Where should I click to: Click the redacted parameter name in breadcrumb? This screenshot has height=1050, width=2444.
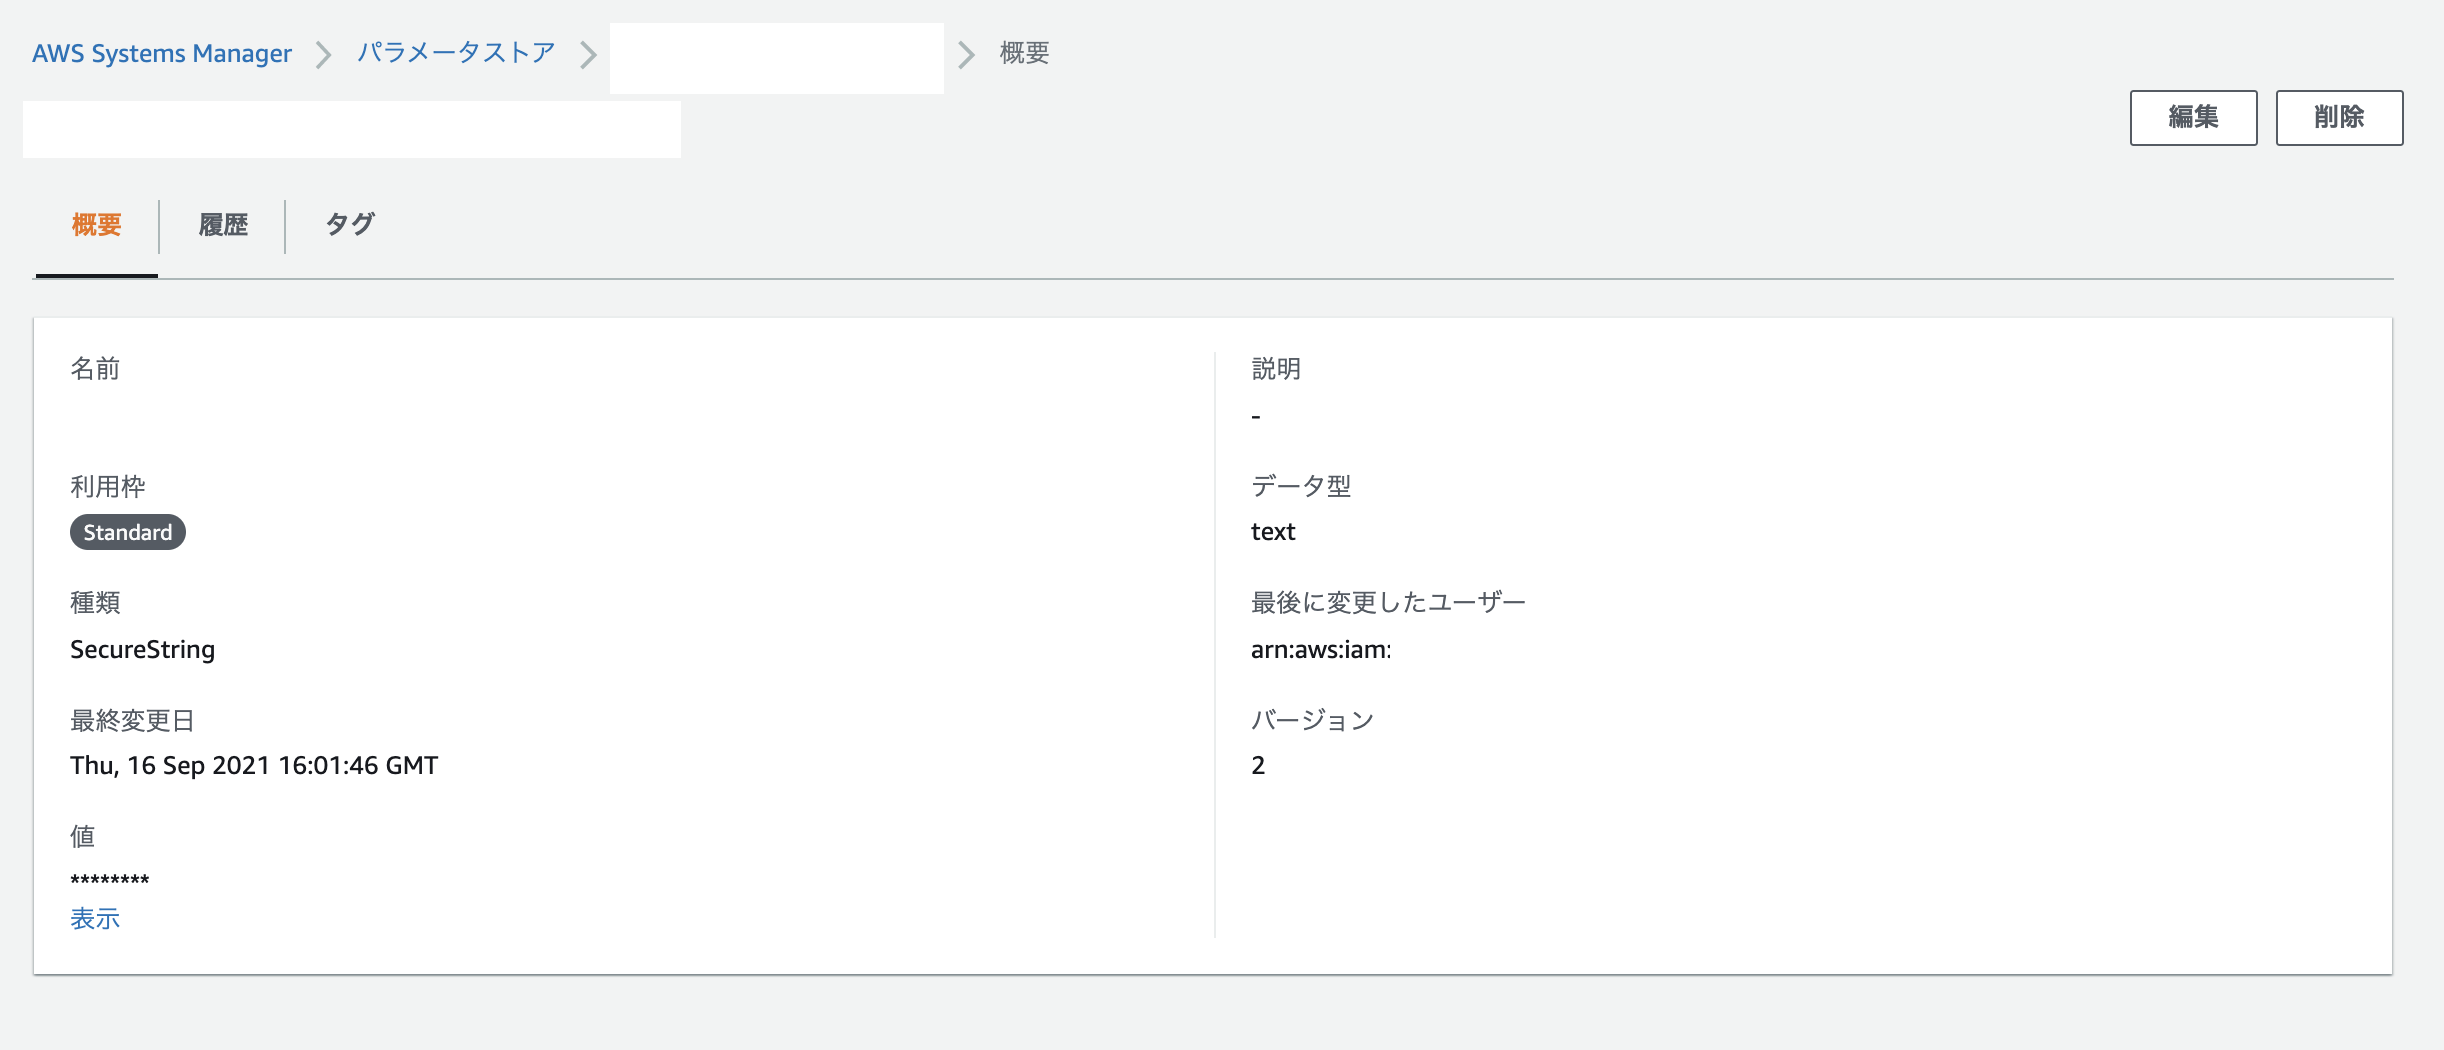click(778, 57)
